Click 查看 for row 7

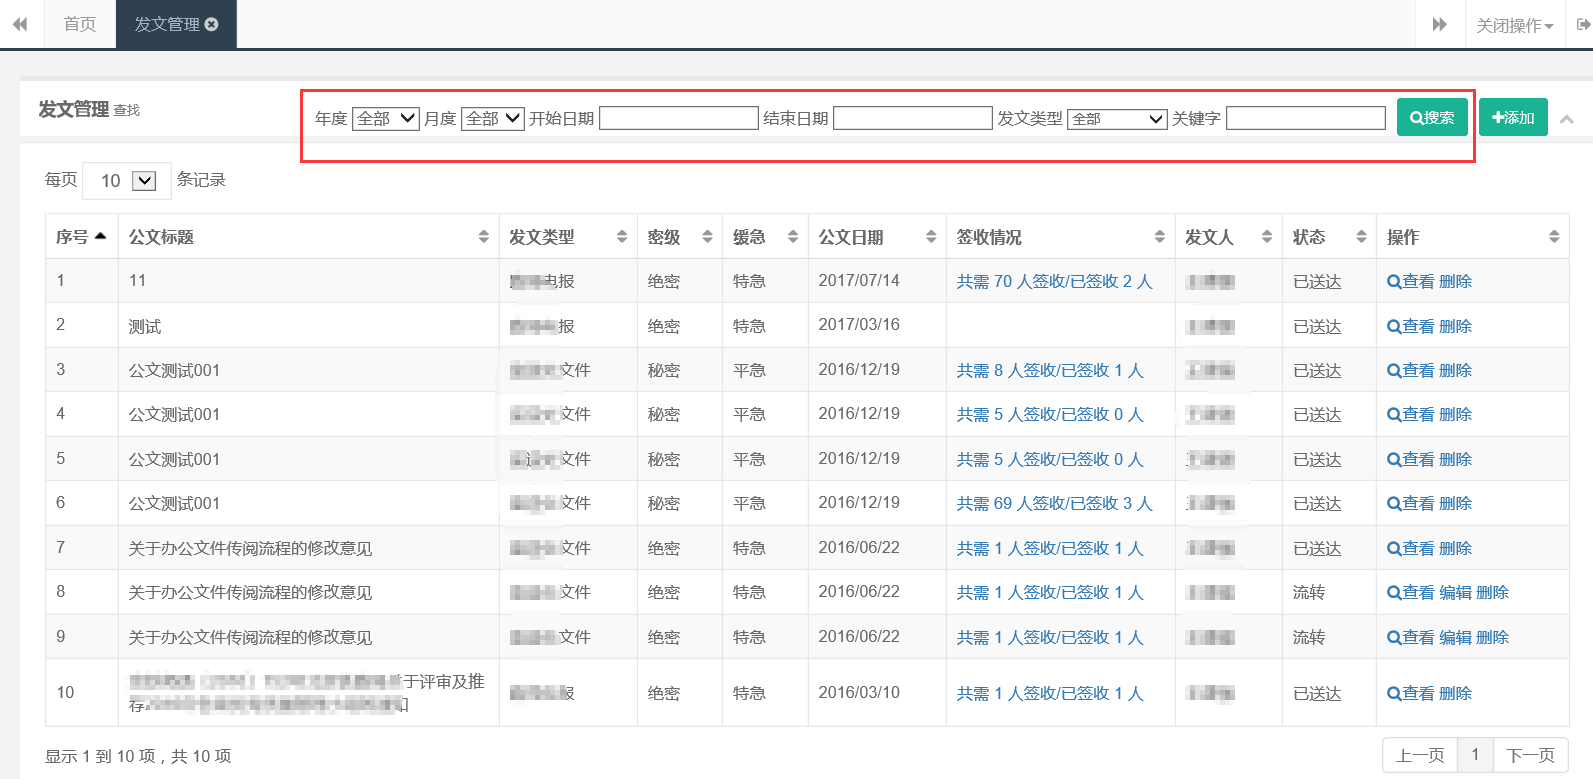click(1411, 548)
